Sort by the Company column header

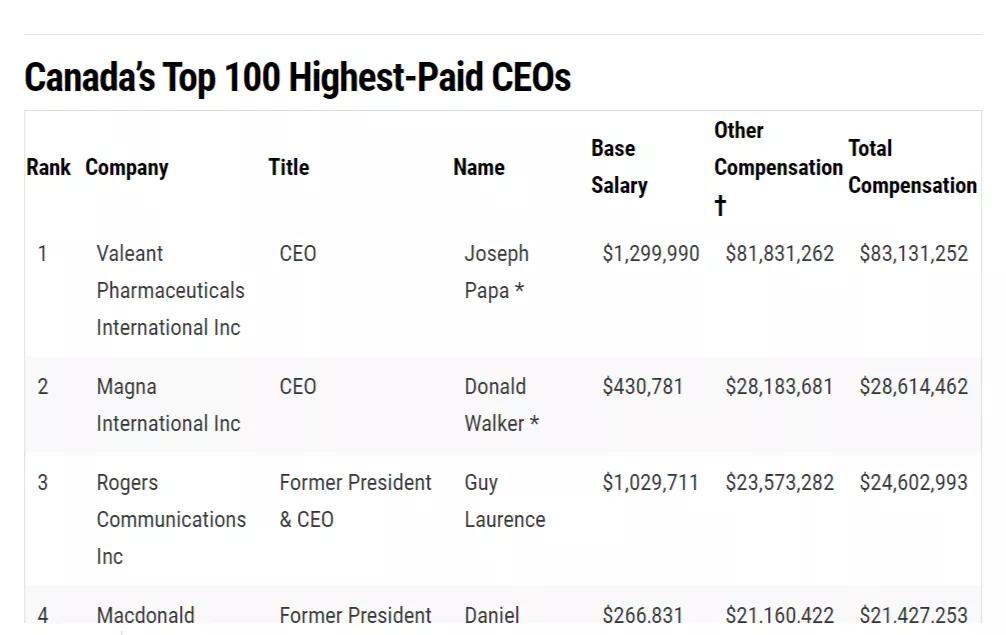point(127,167)
